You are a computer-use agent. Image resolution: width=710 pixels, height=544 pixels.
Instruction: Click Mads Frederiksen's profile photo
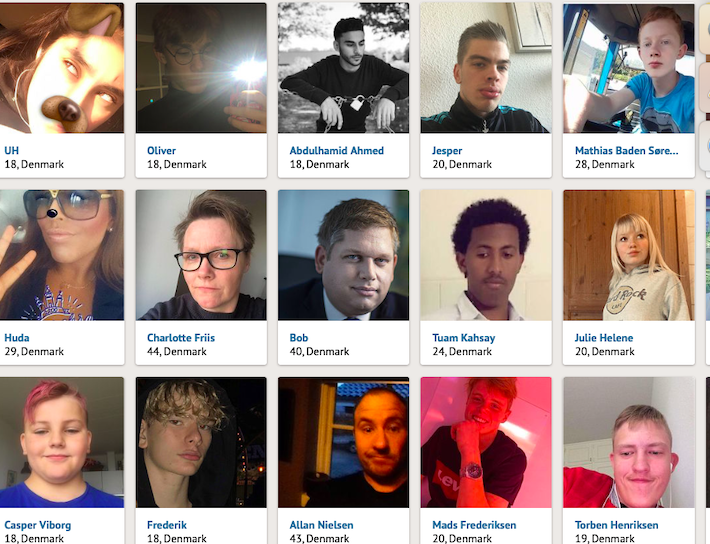coord(486,442)
